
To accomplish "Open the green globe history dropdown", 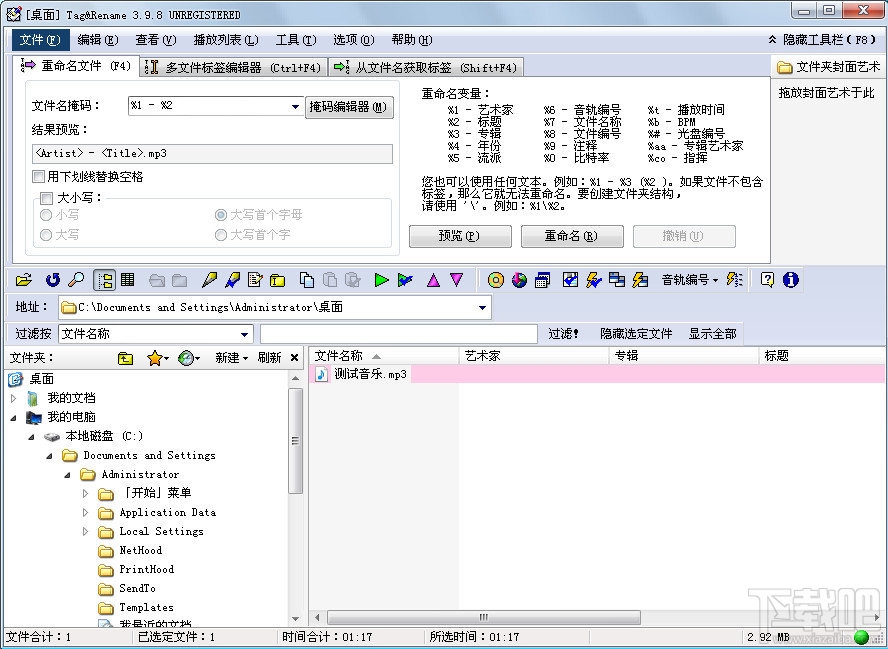I will coord(189,358).
